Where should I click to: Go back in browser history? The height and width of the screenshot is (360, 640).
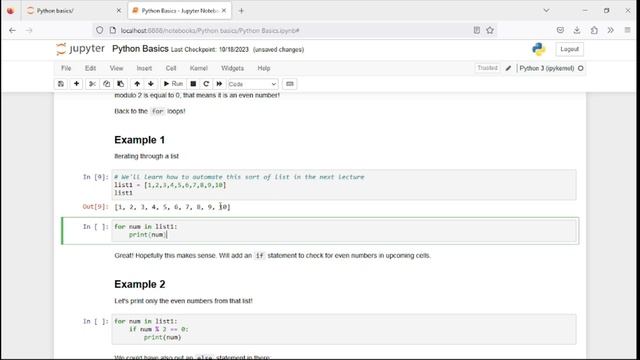[12, 30]
